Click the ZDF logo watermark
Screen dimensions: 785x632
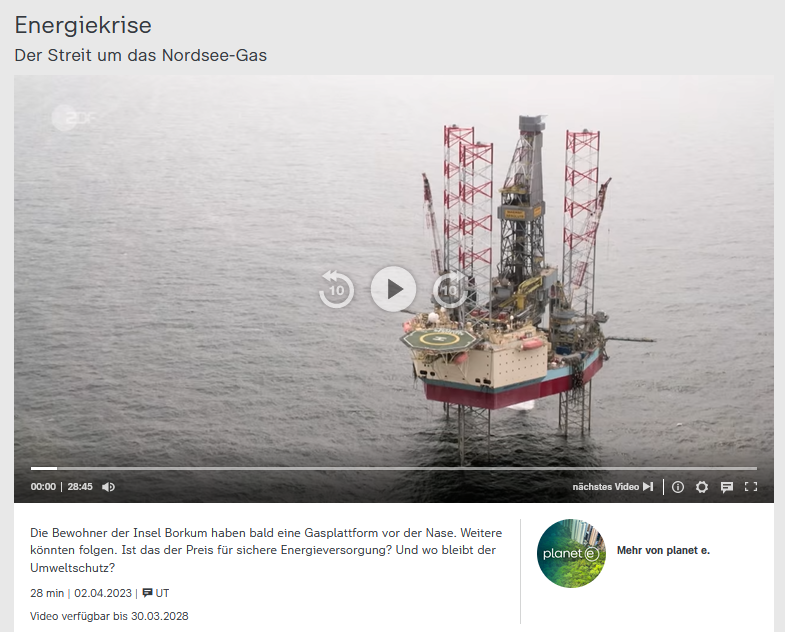coord(75,118)
